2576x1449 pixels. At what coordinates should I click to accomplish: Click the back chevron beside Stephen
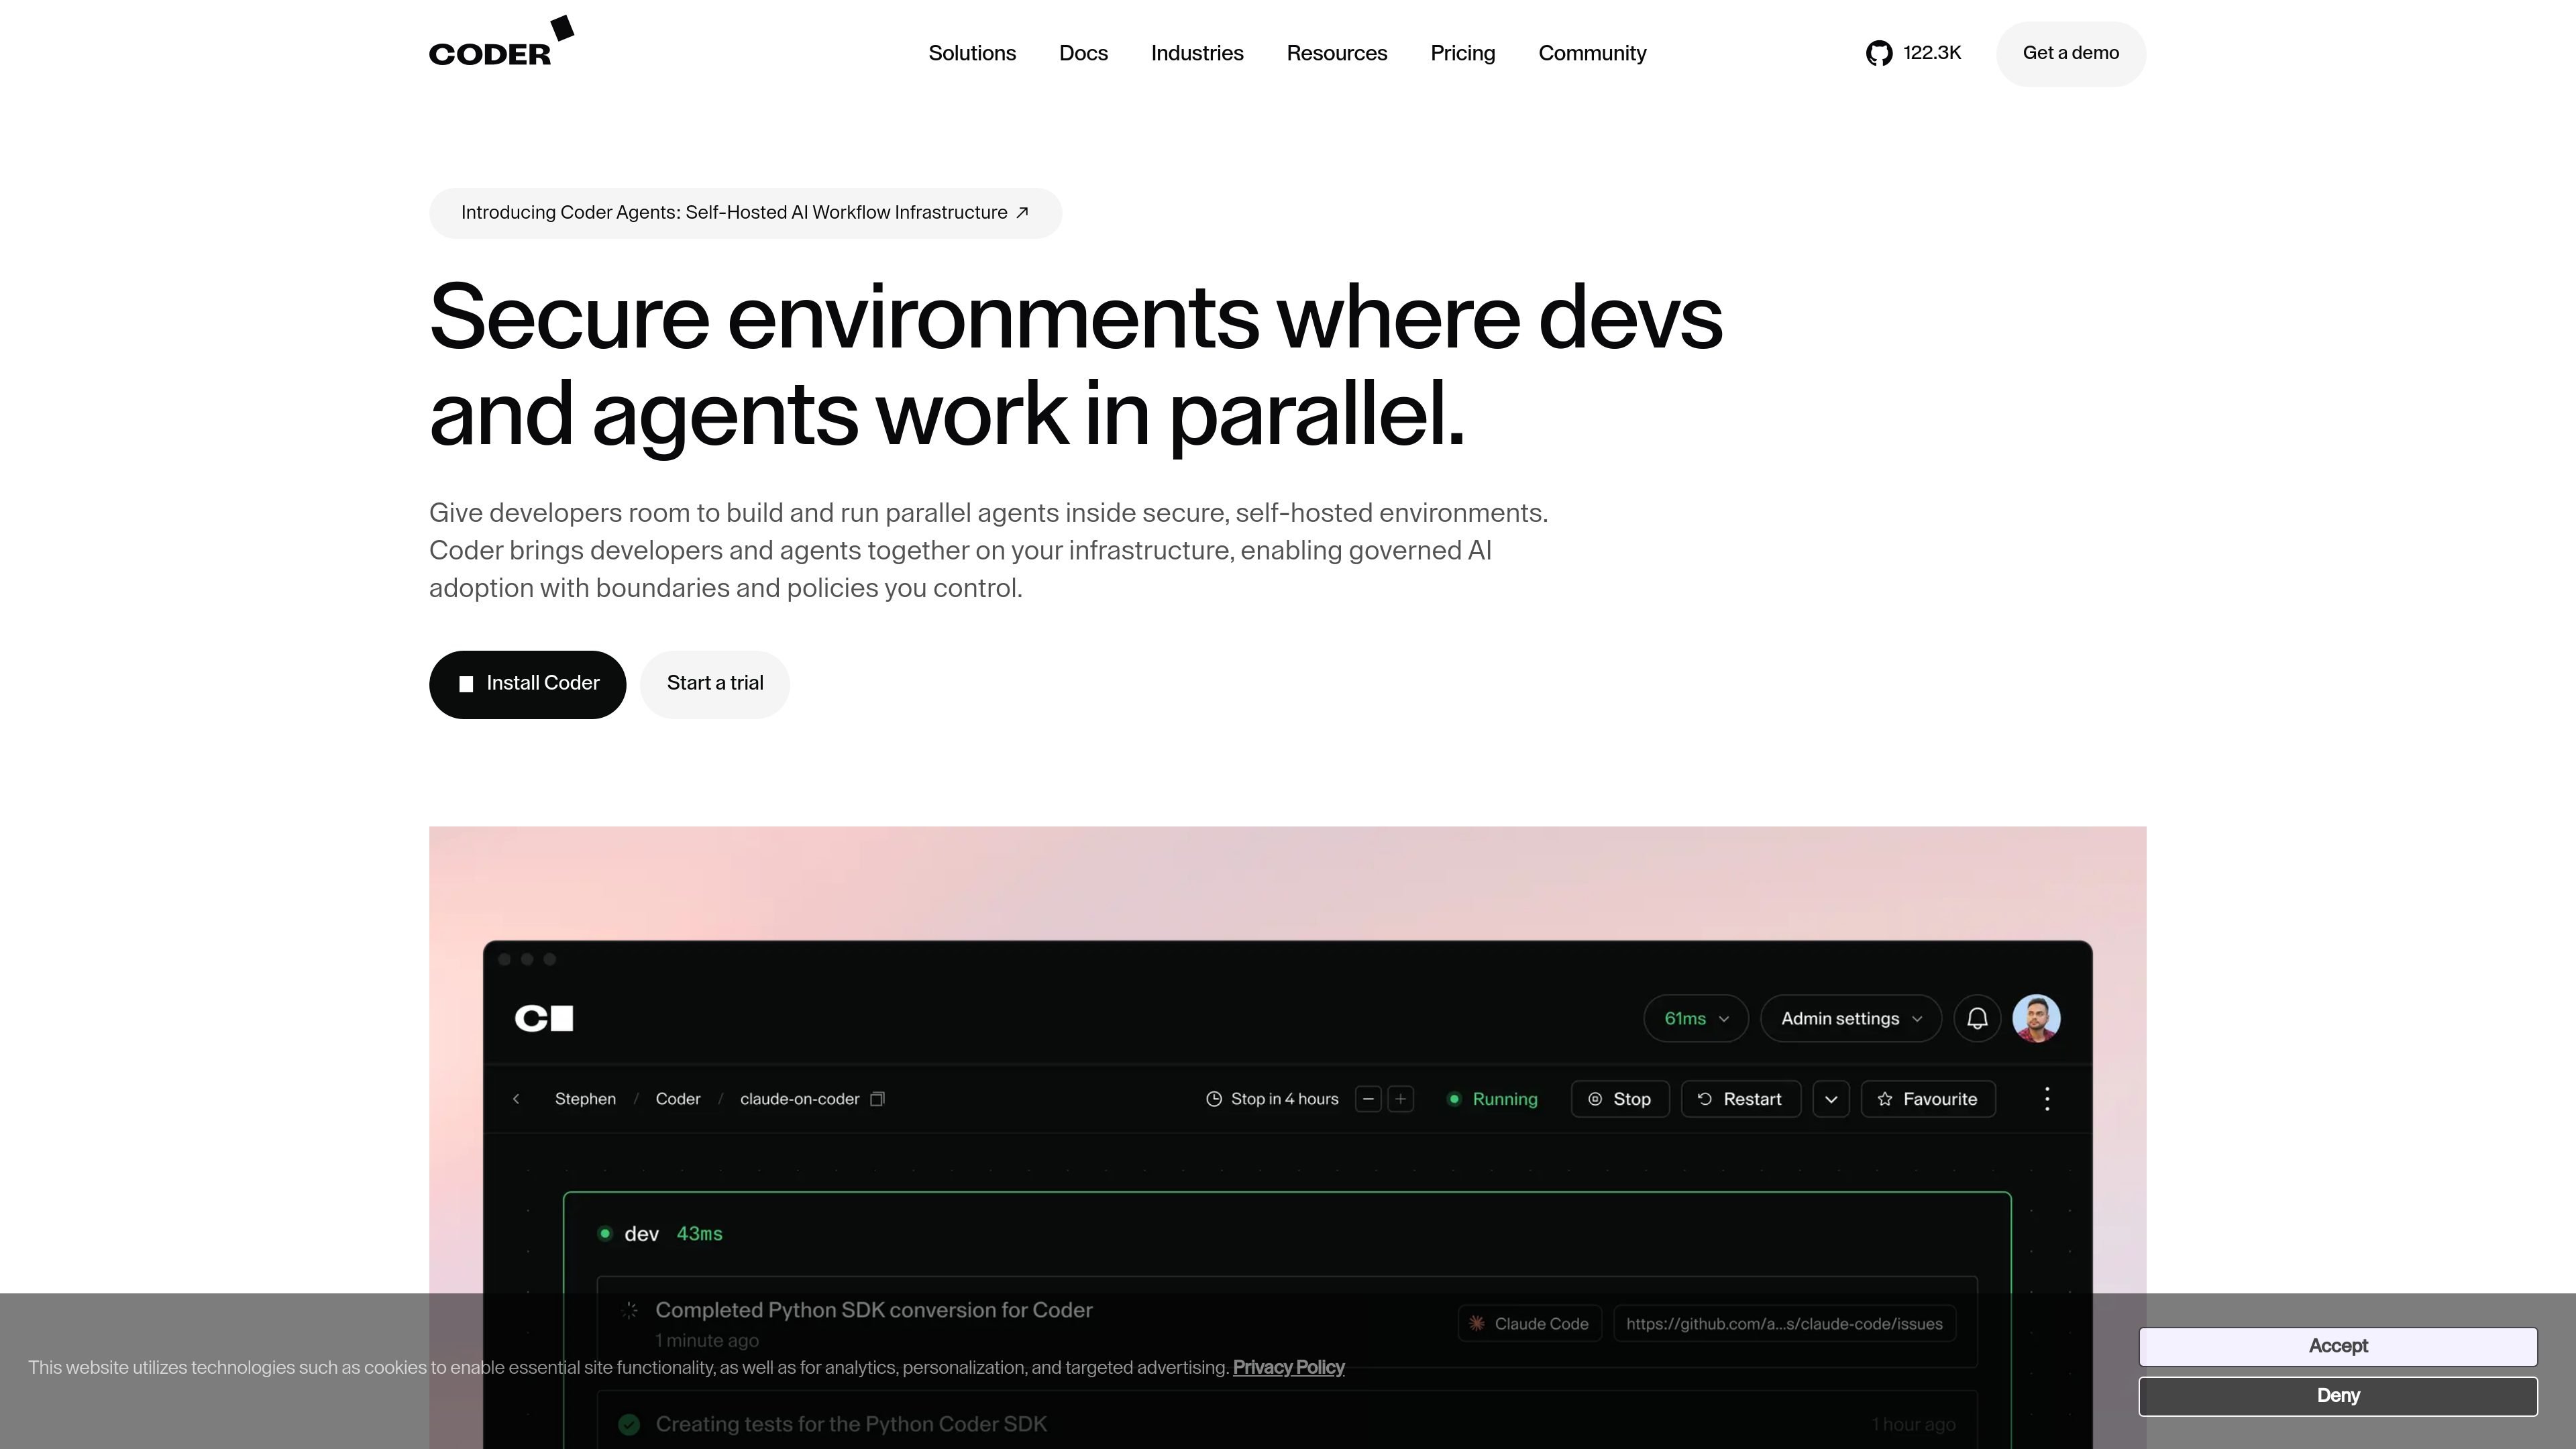pyautogui.click(x=516, y=1099)
